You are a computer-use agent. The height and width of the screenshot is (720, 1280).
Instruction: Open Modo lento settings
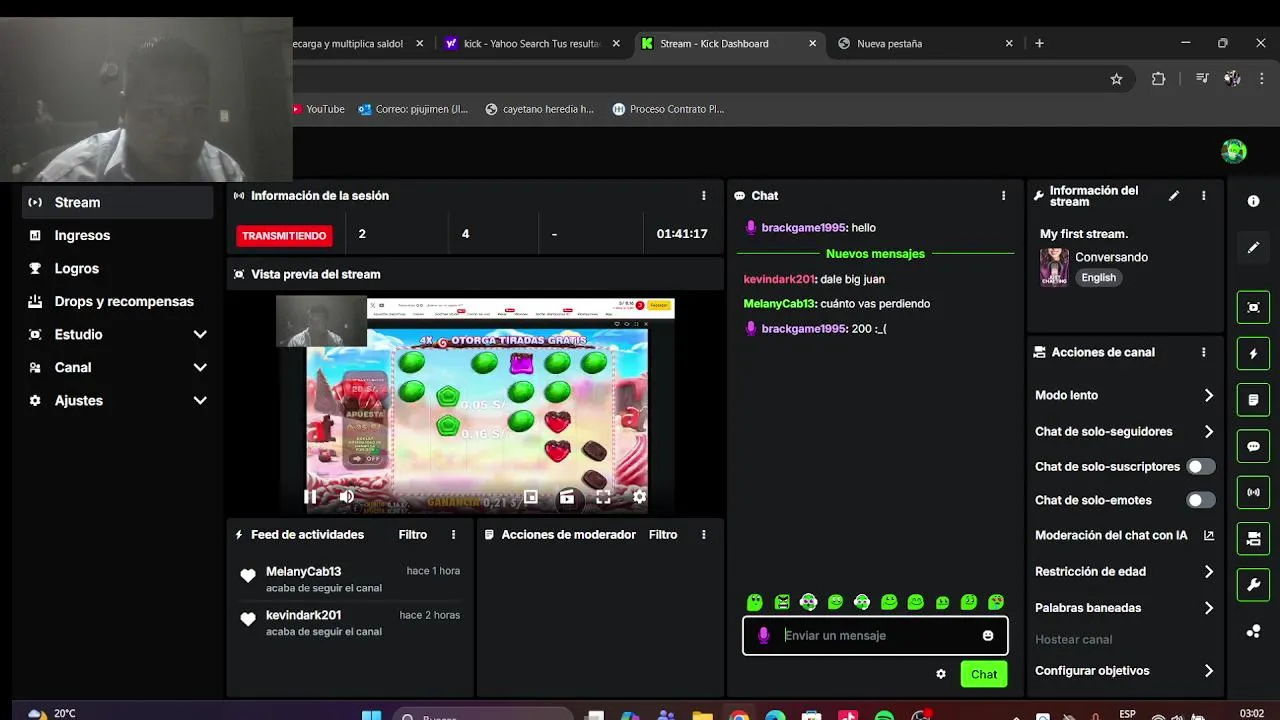pos(1124,395)
